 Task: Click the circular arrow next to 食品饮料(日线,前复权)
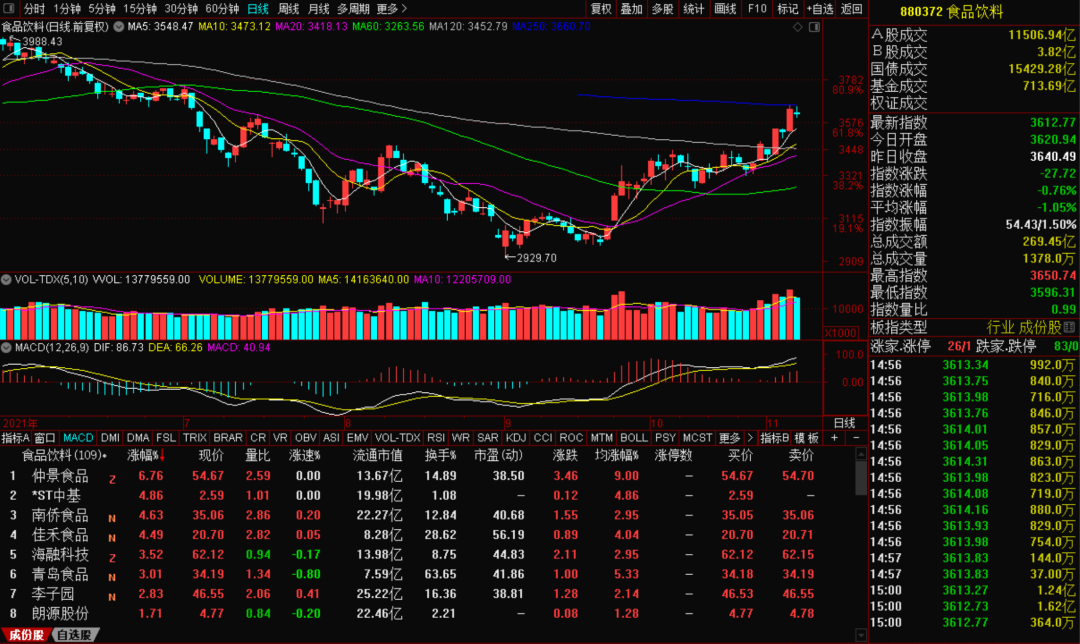pyautogui.click(x=119, y=27)
